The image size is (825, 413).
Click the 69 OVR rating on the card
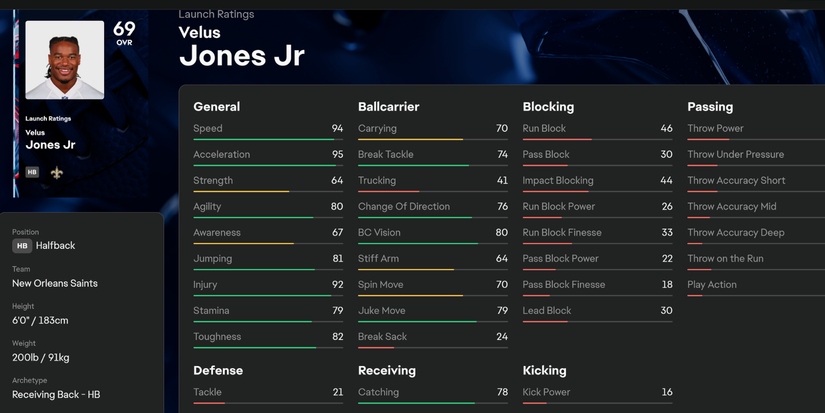click(124, 33)
